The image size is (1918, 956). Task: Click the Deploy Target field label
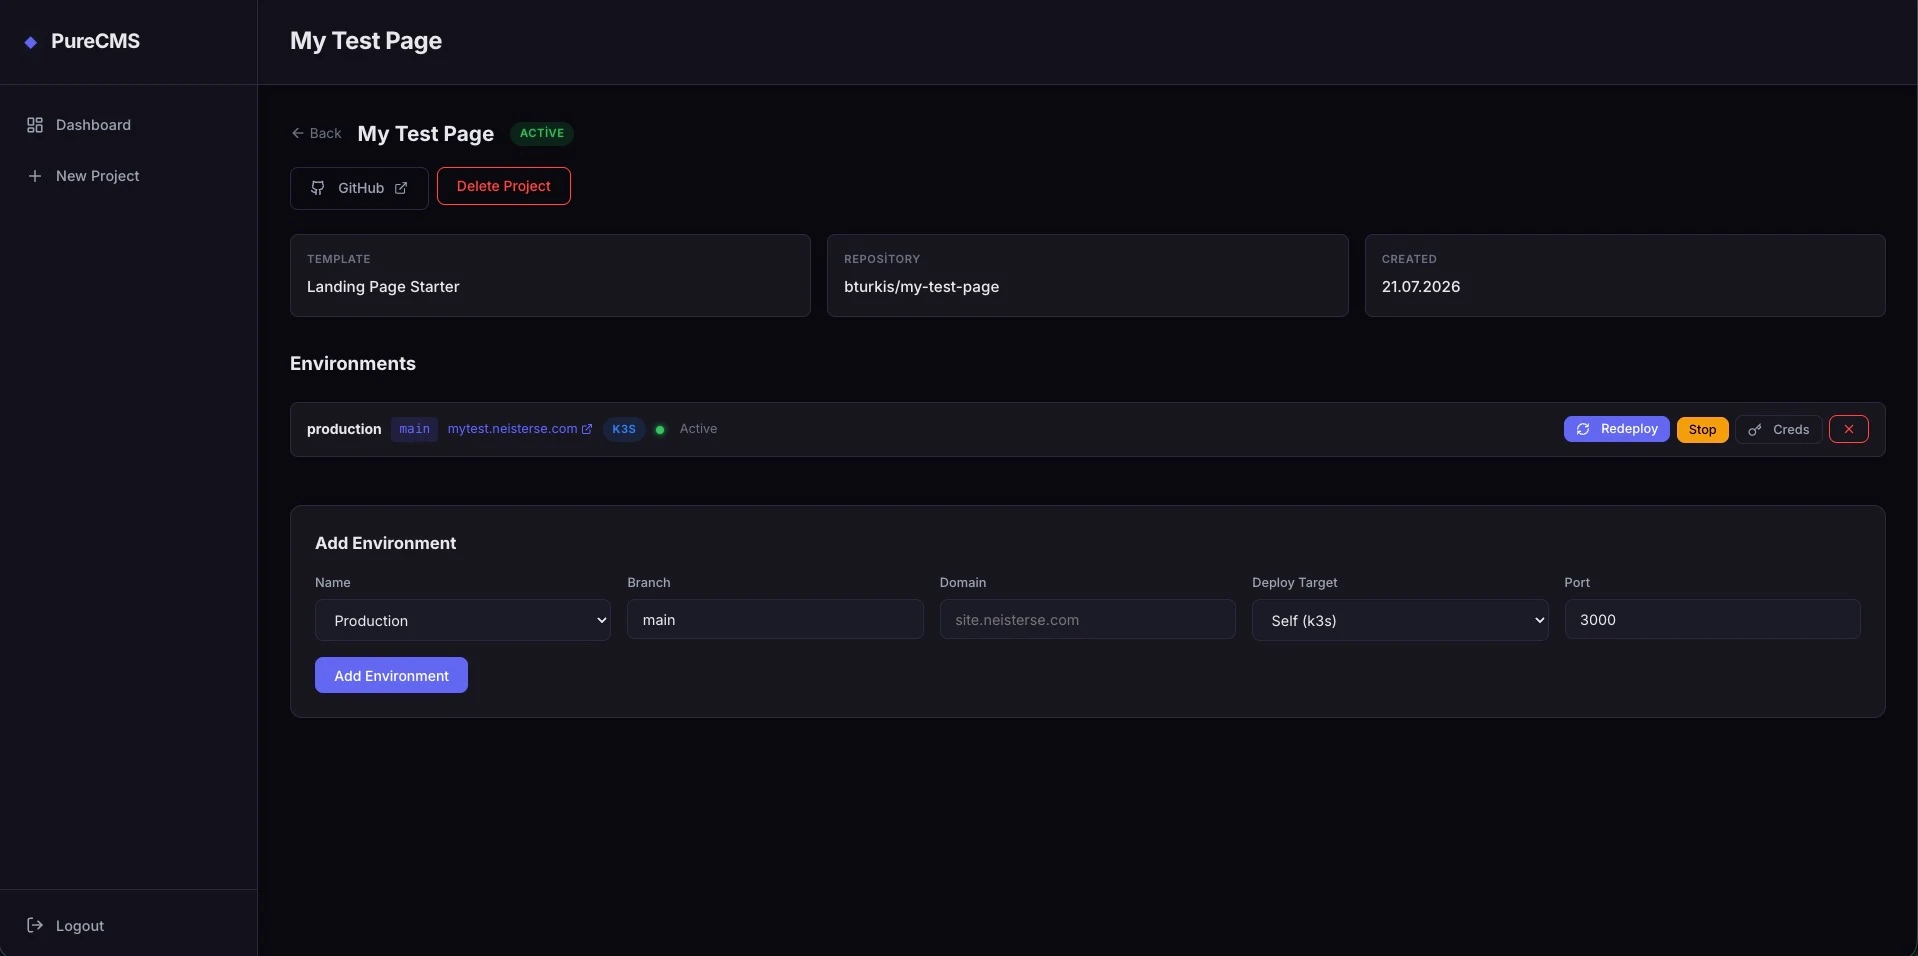coord(1294,582)
